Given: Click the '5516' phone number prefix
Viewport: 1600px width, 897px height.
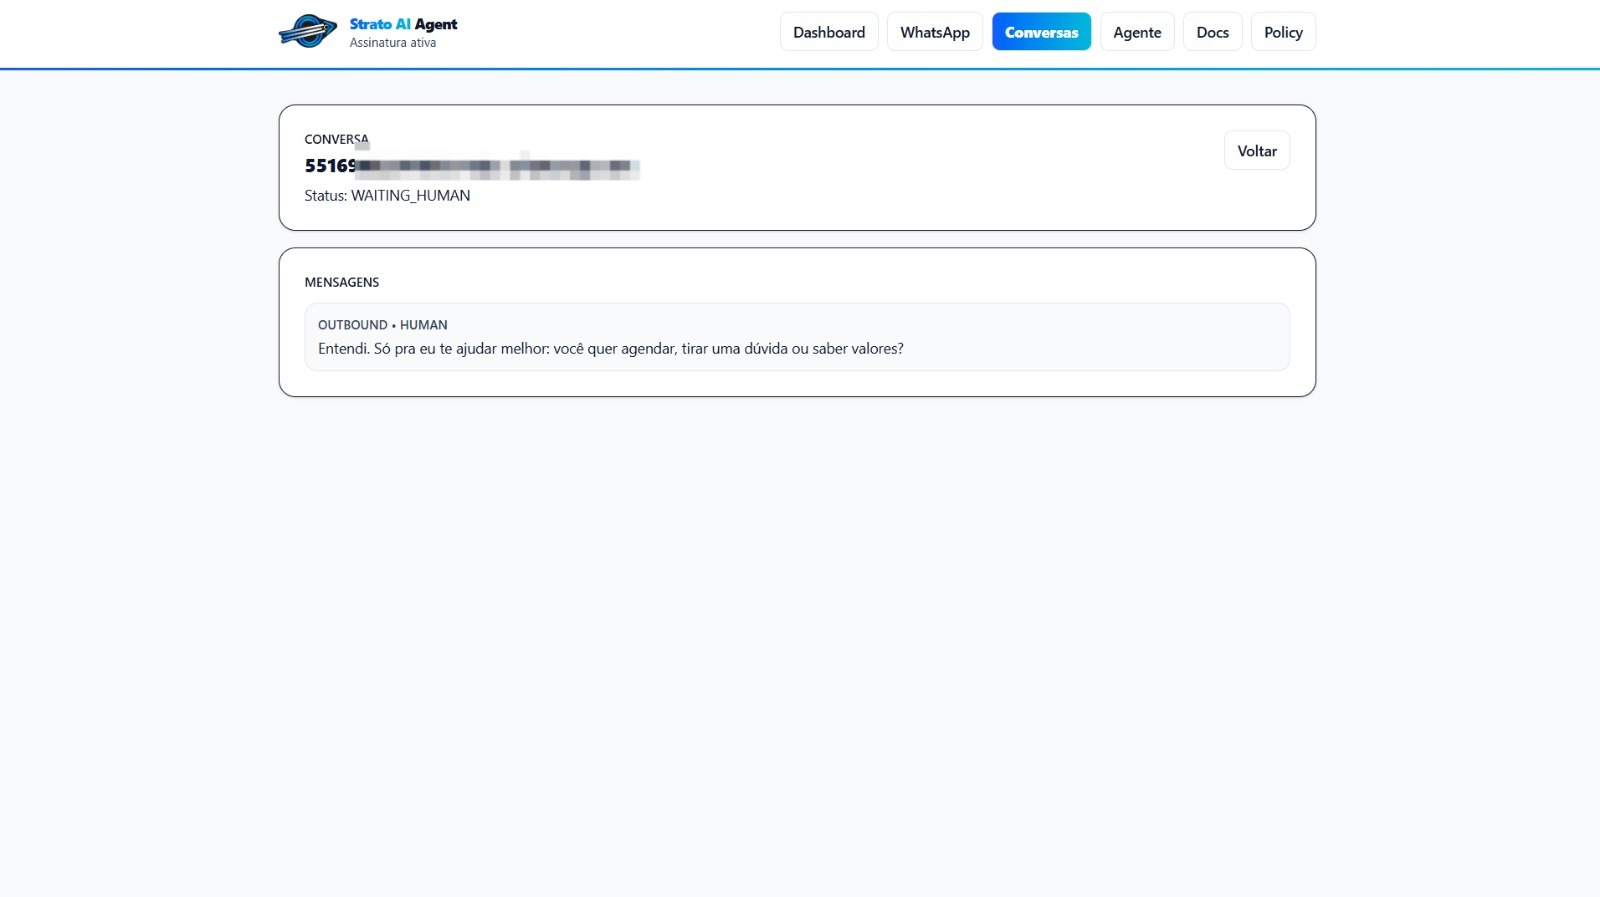Looking at the screenshot, I should click(x=325, y=166).
